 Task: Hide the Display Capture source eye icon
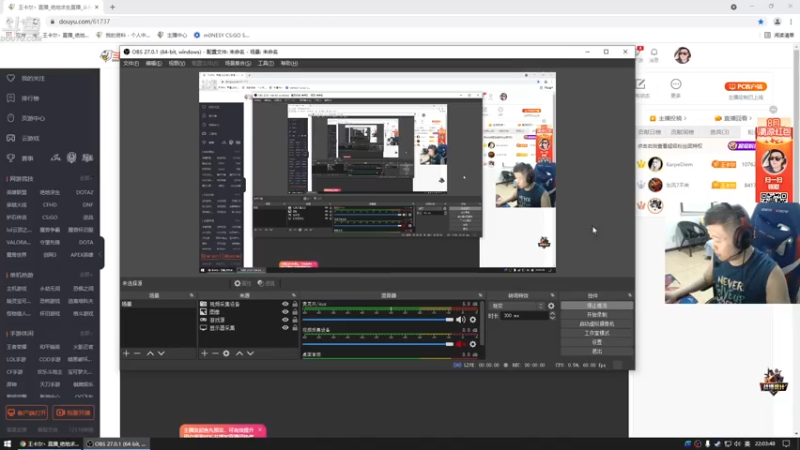click(x=285, y=328)
